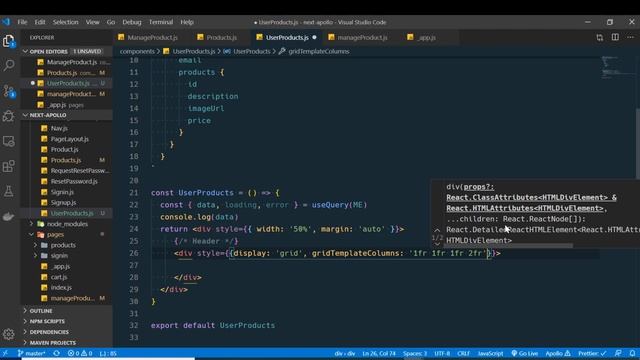640x360 pixels.
Task: Open Source Control view in activity bar
Action: [9, 91]
